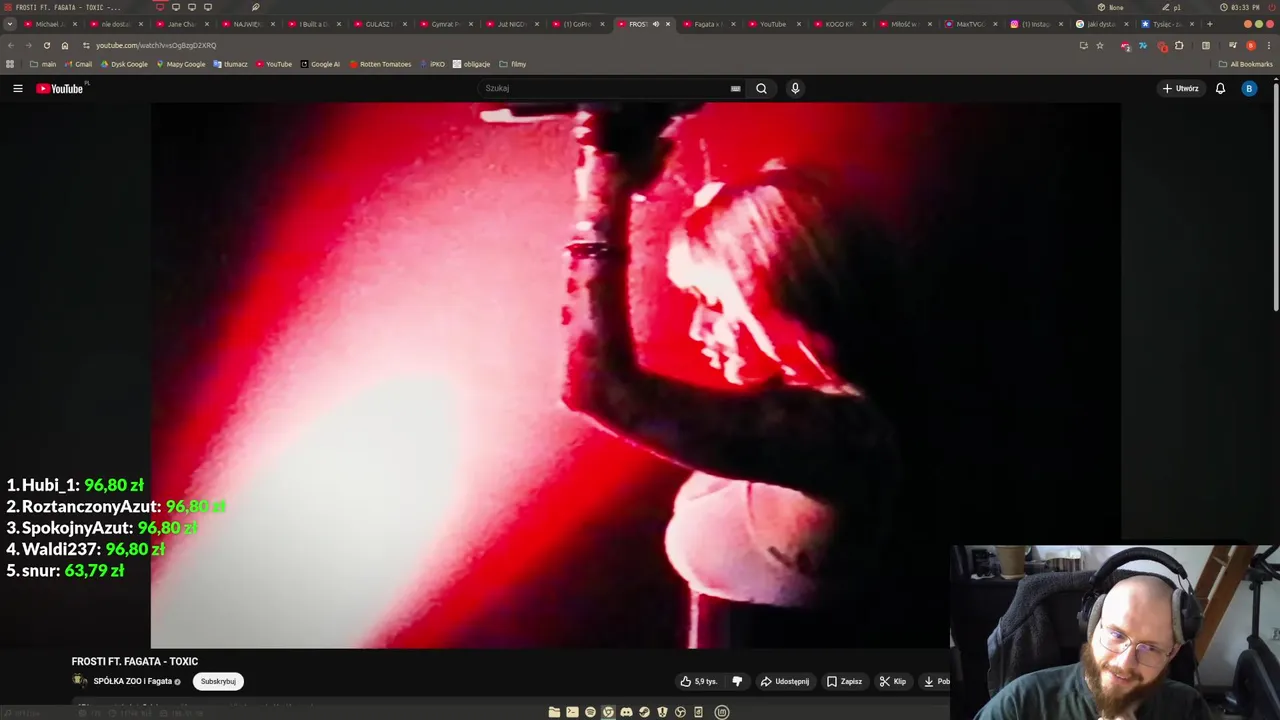Open the install app icon in address bar
The height and width of the screenshot is (720, 1280).
coord(1083,45)
